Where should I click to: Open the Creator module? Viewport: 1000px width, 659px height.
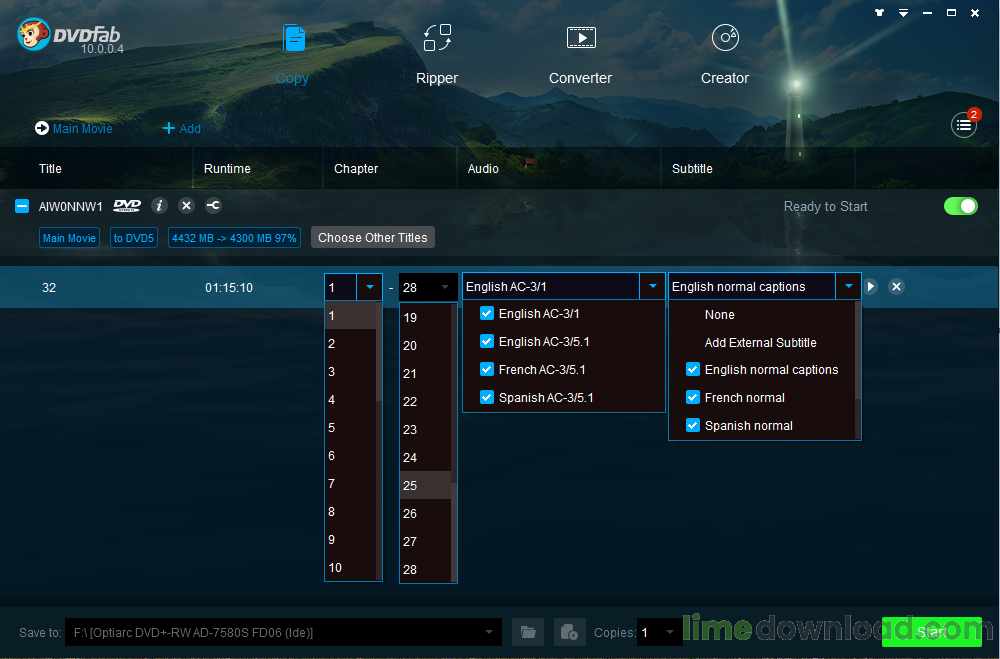[724, 56]
